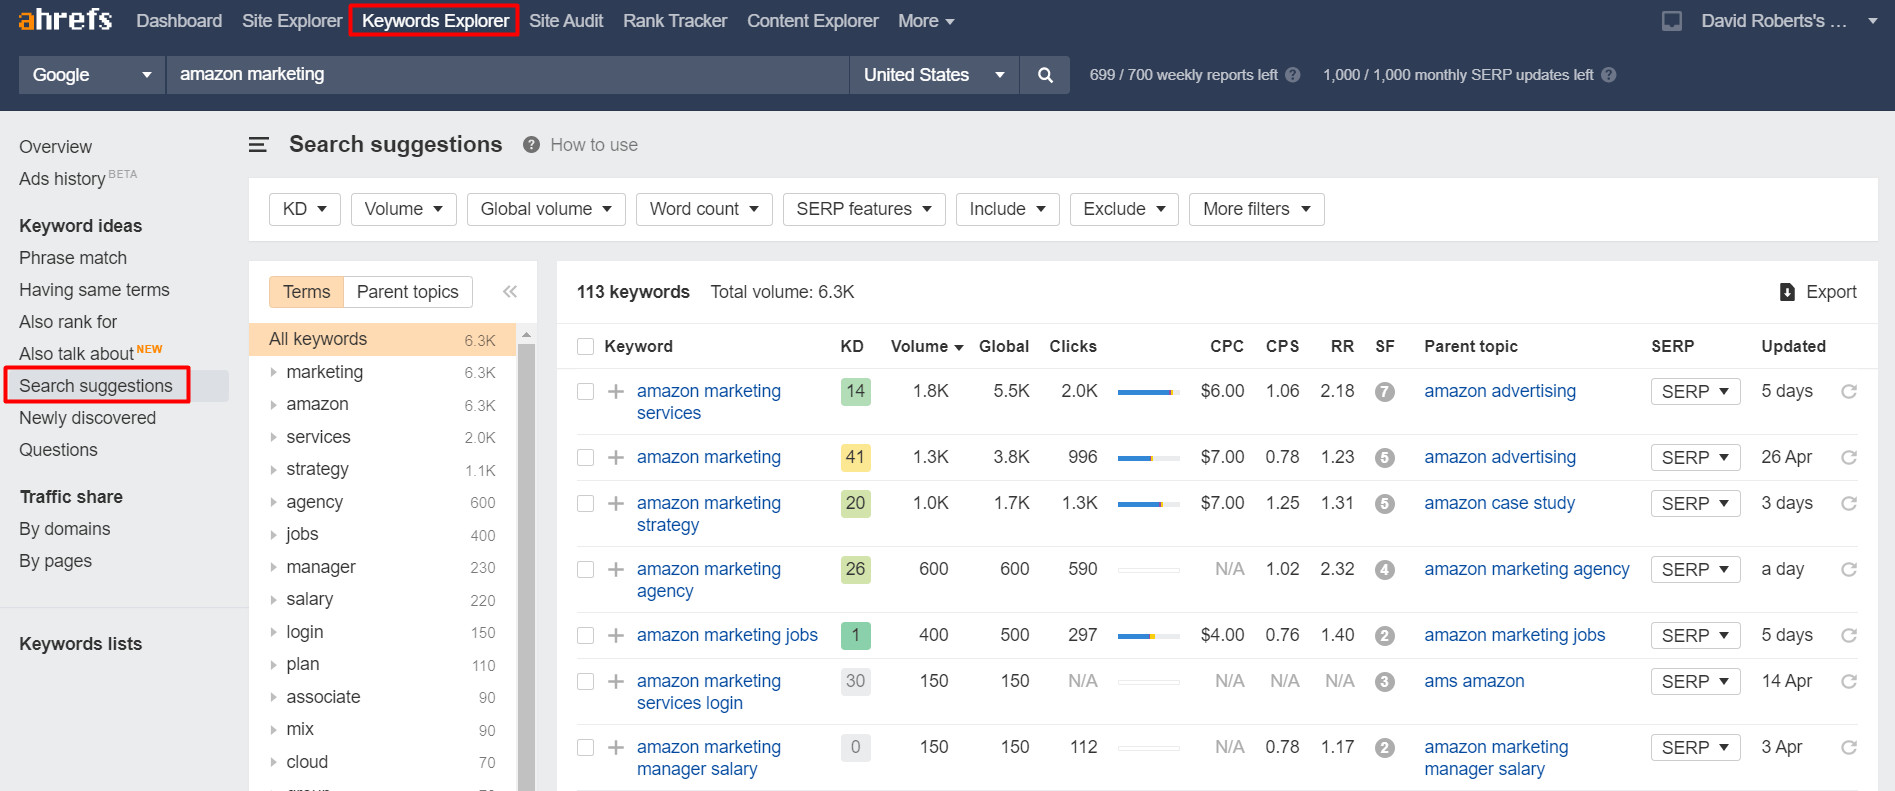Viewport: 1895px width, 791px height.
Task: Open amazon advertising parent topic in first row
Action: (x=1500, y=391)
